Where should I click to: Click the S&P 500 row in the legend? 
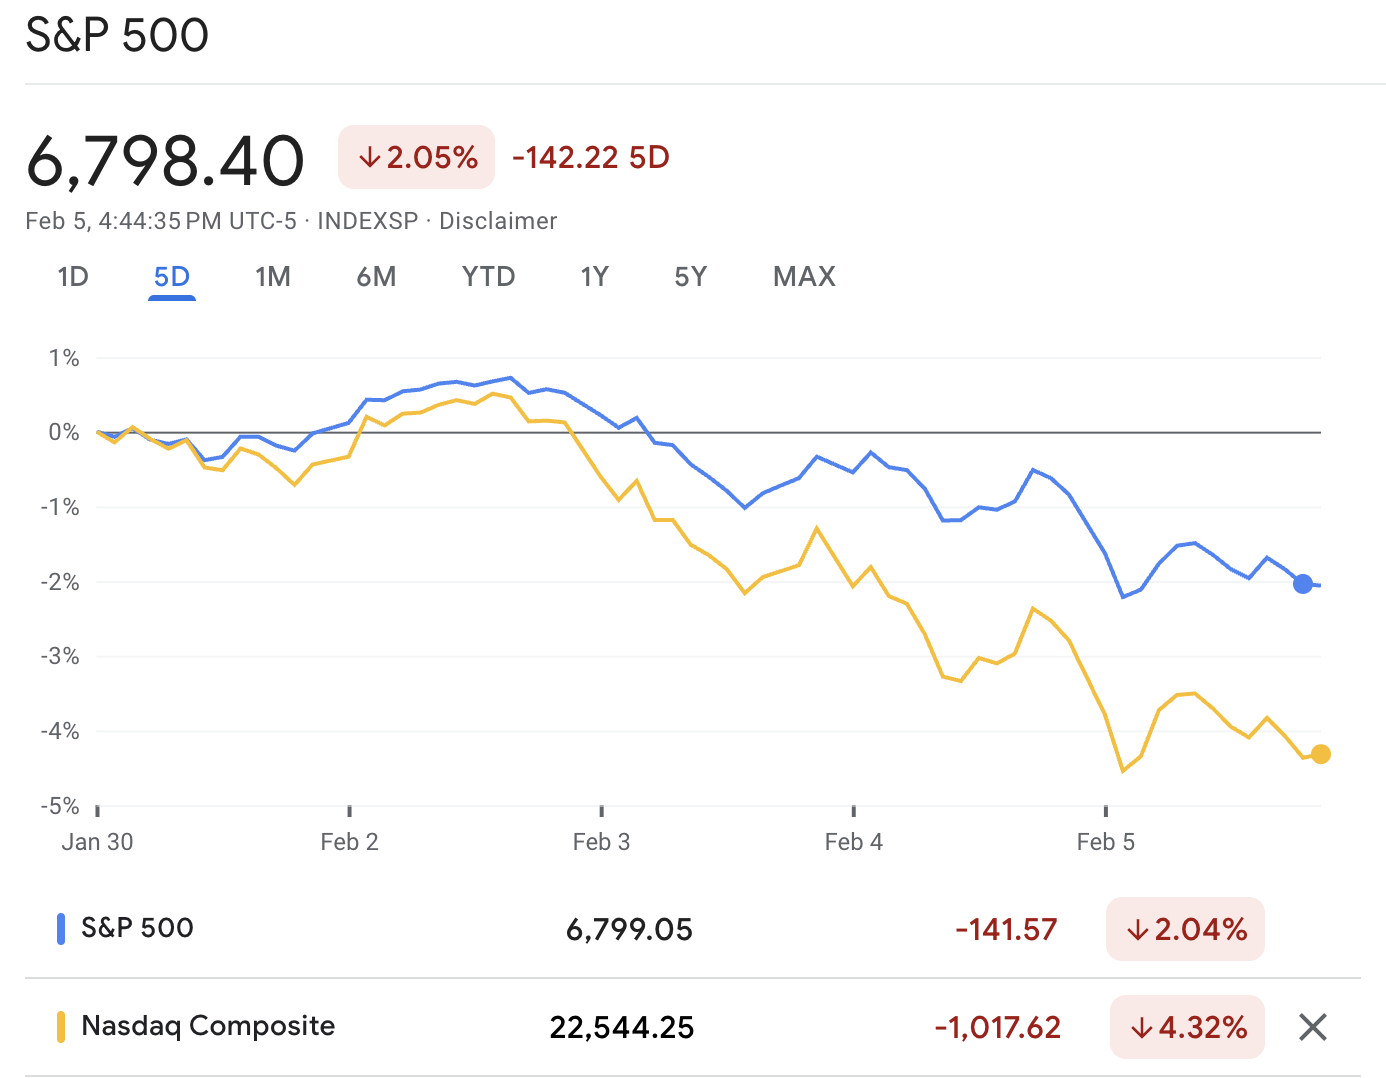pos(136,928)
